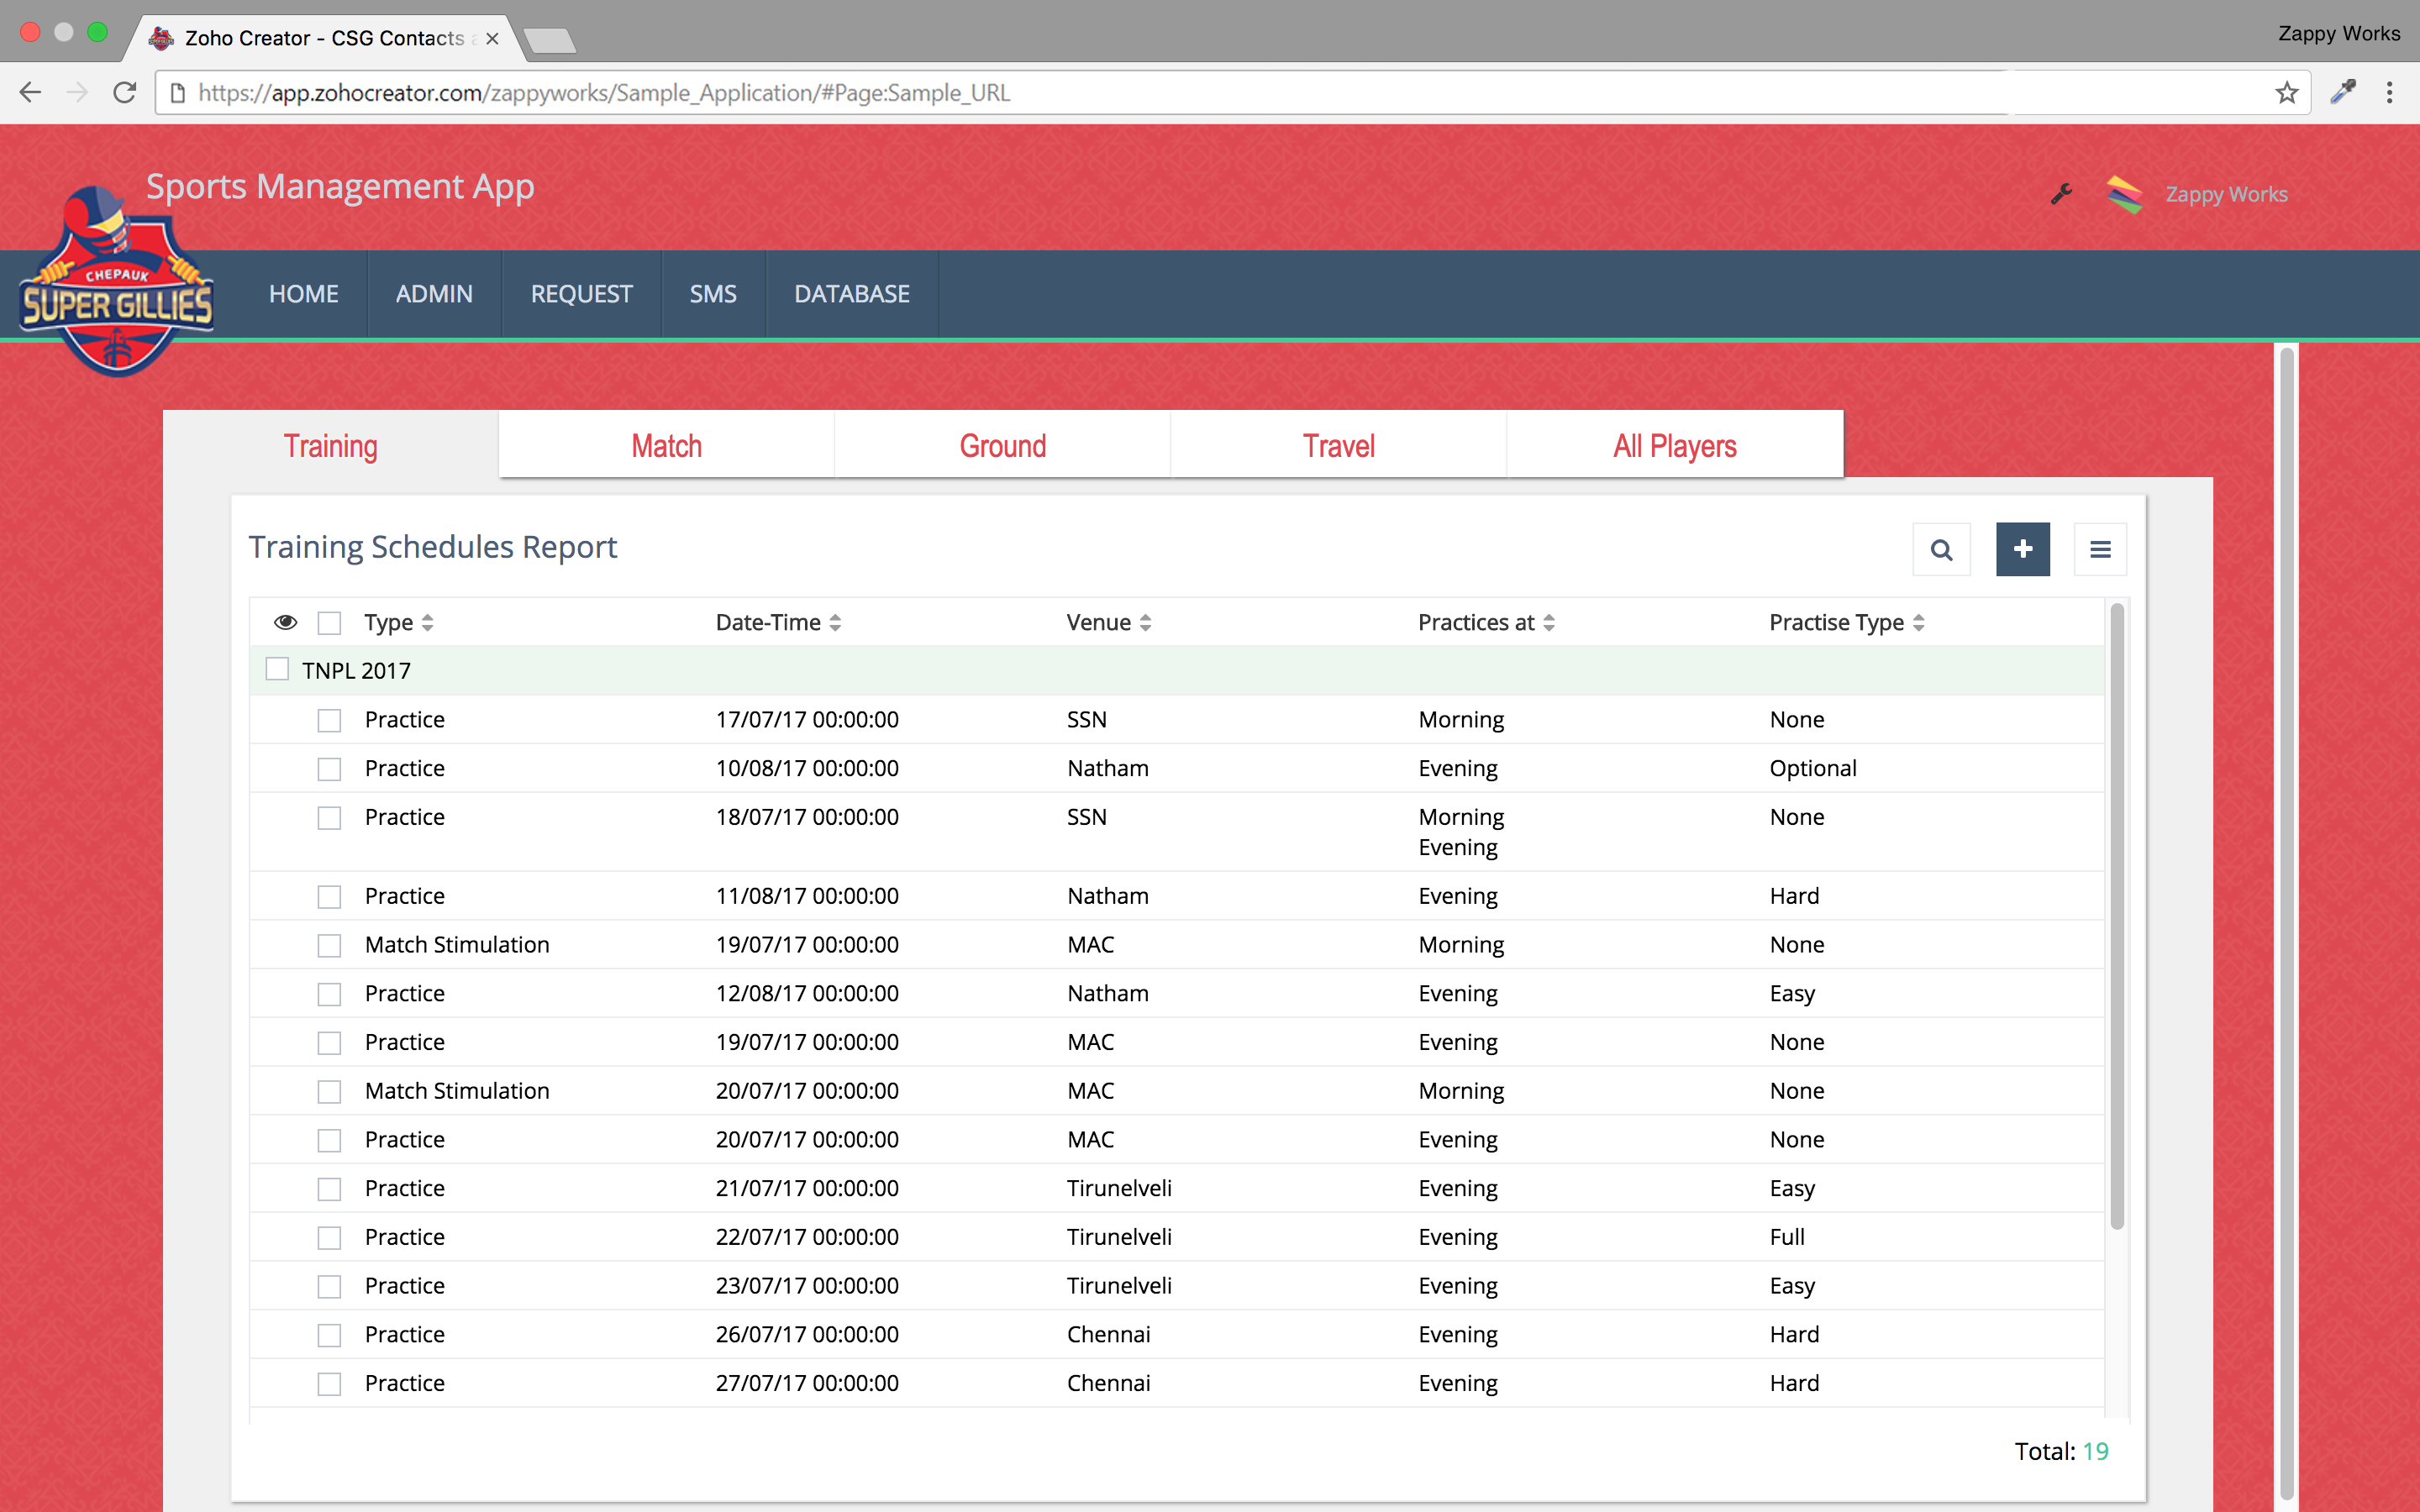Select the 19/07/17 Match Stimulation checkbox

(329, 946)
